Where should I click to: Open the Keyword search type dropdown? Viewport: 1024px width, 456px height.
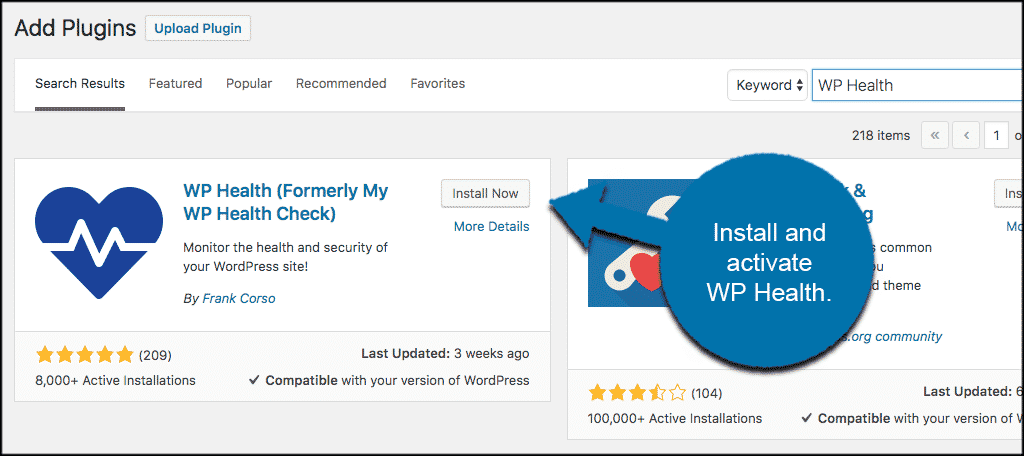(768, 85)
